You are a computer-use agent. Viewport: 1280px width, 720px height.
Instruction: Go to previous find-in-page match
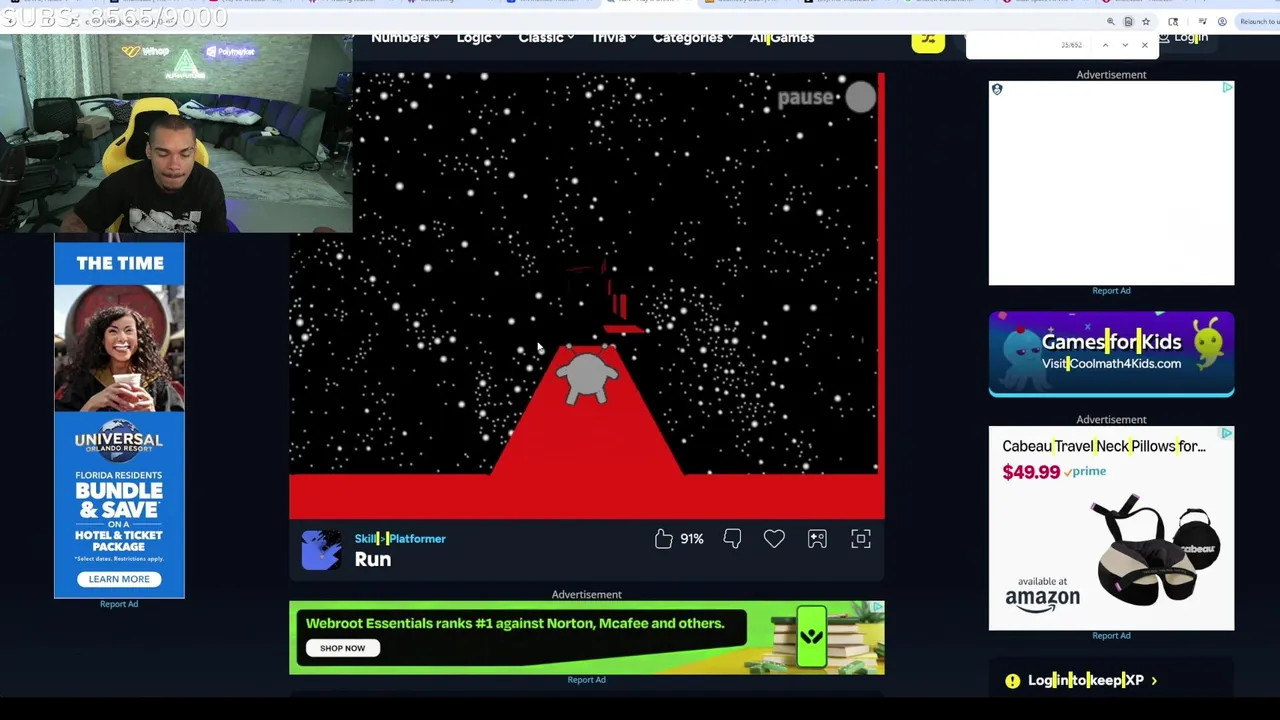[x=1105, y=45]
